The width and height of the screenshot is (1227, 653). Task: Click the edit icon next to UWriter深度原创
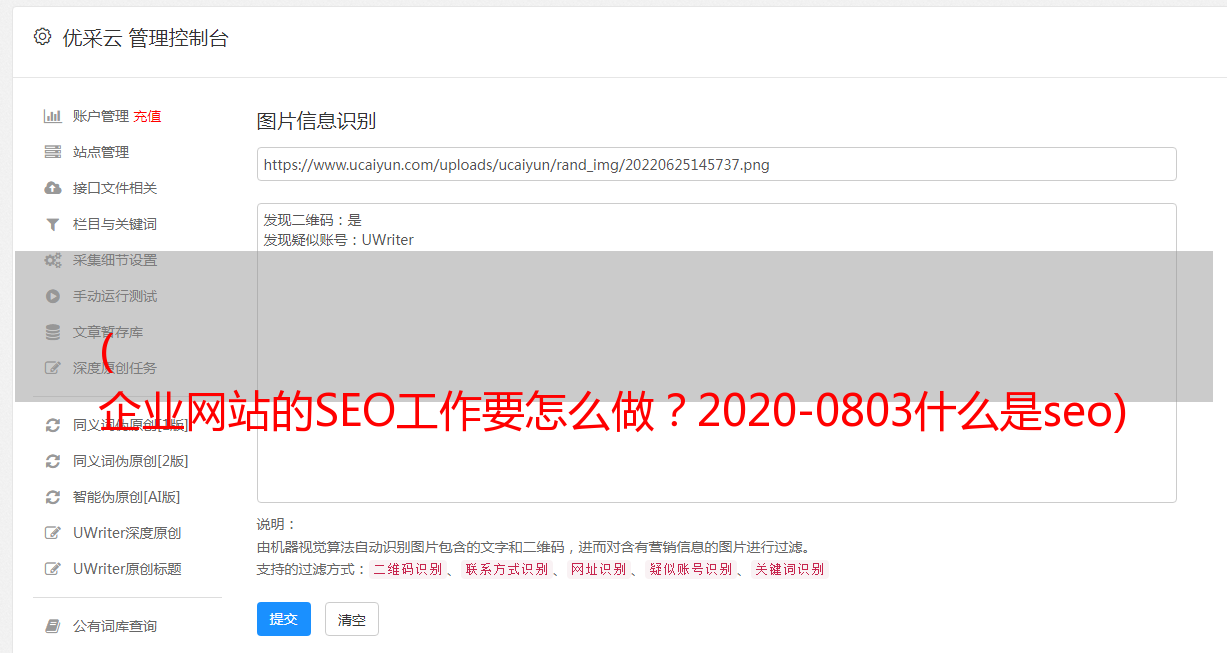(53, 533)
